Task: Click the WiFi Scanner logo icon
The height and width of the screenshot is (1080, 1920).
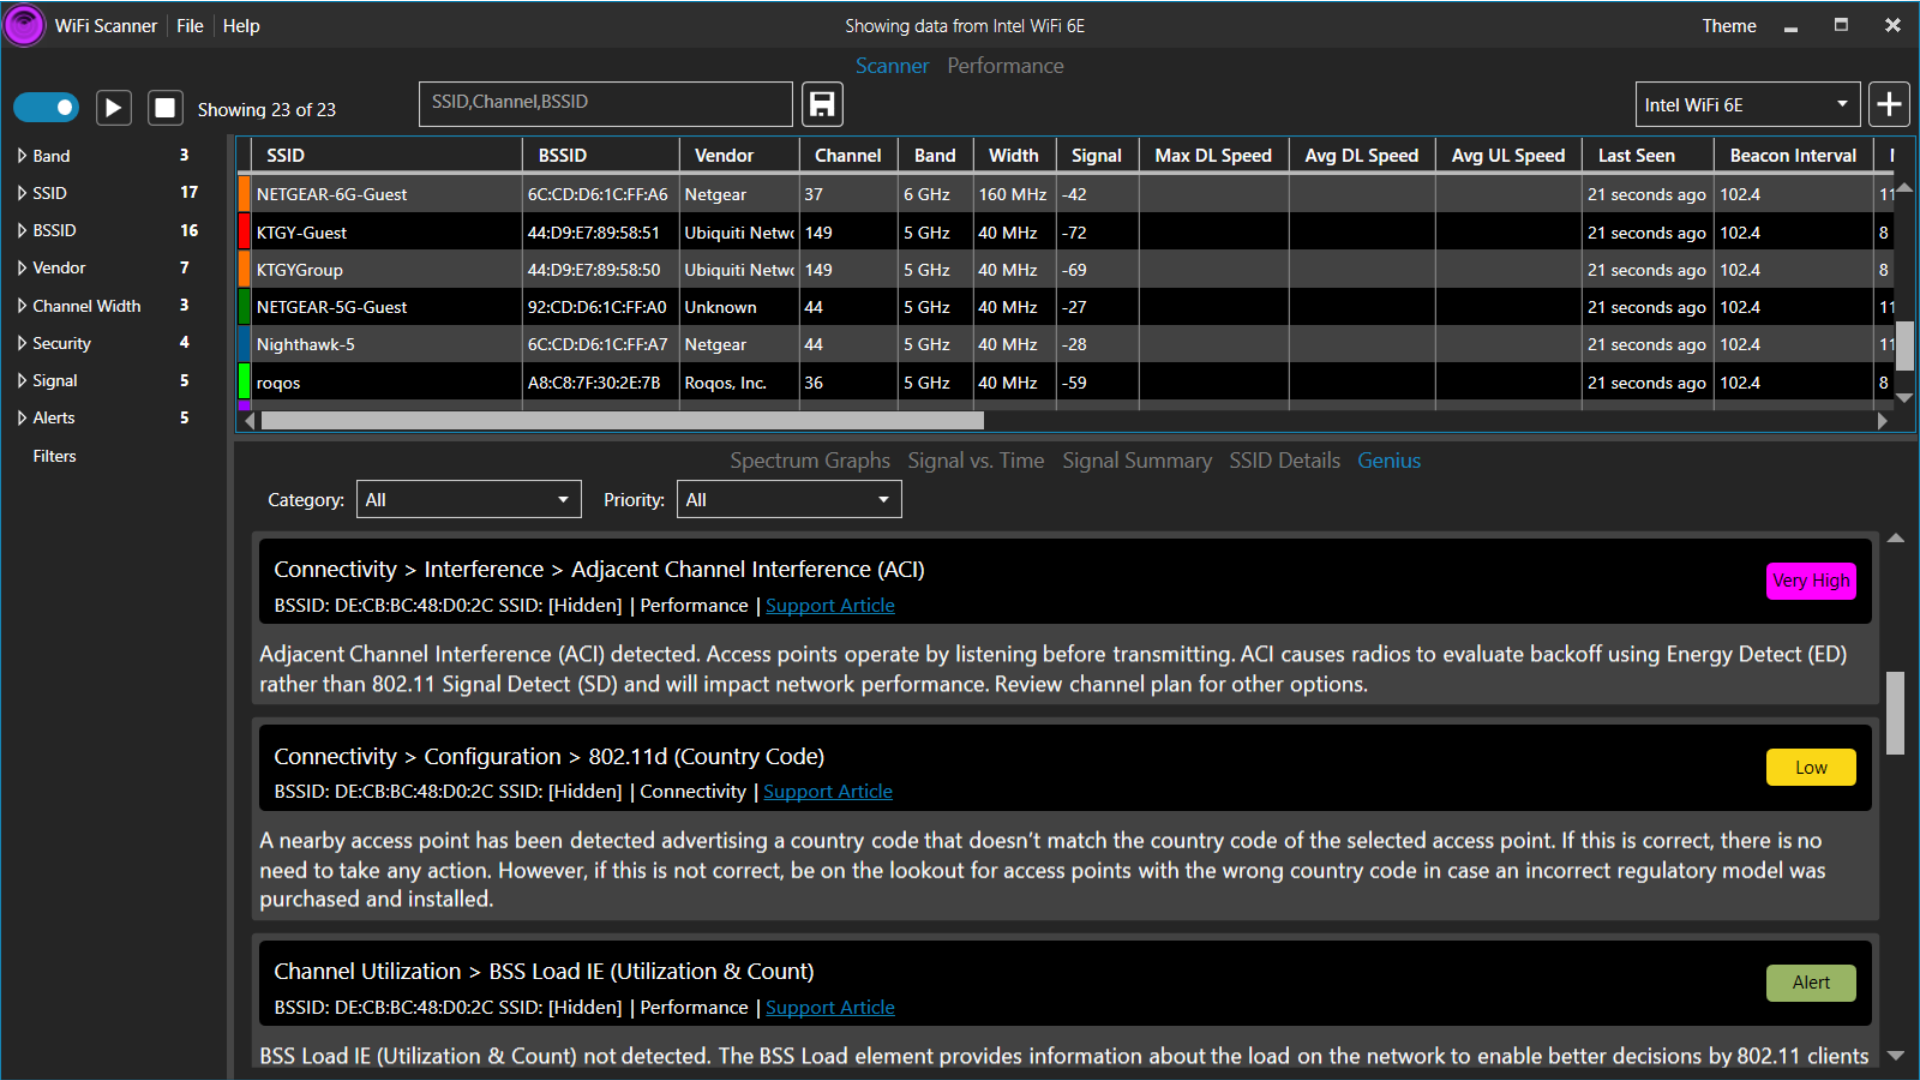Action: pyautogui.click(x=24, y=25)
